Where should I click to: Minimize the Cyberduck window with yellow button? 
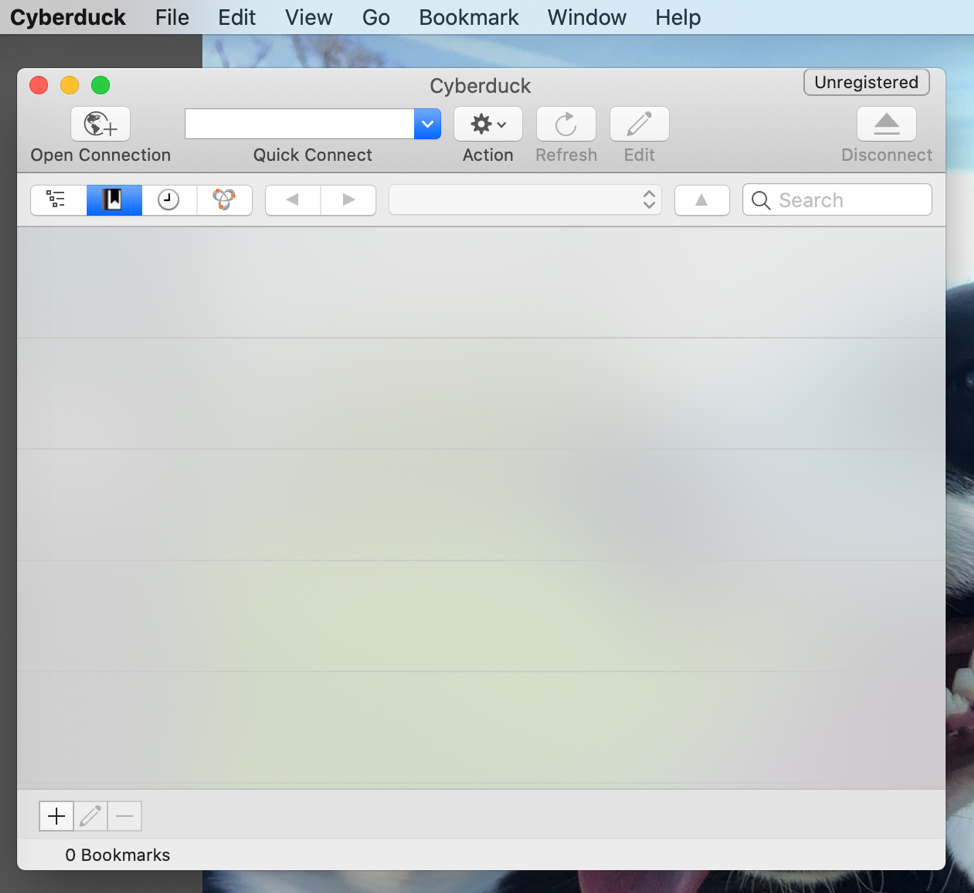tap(70, 85)
